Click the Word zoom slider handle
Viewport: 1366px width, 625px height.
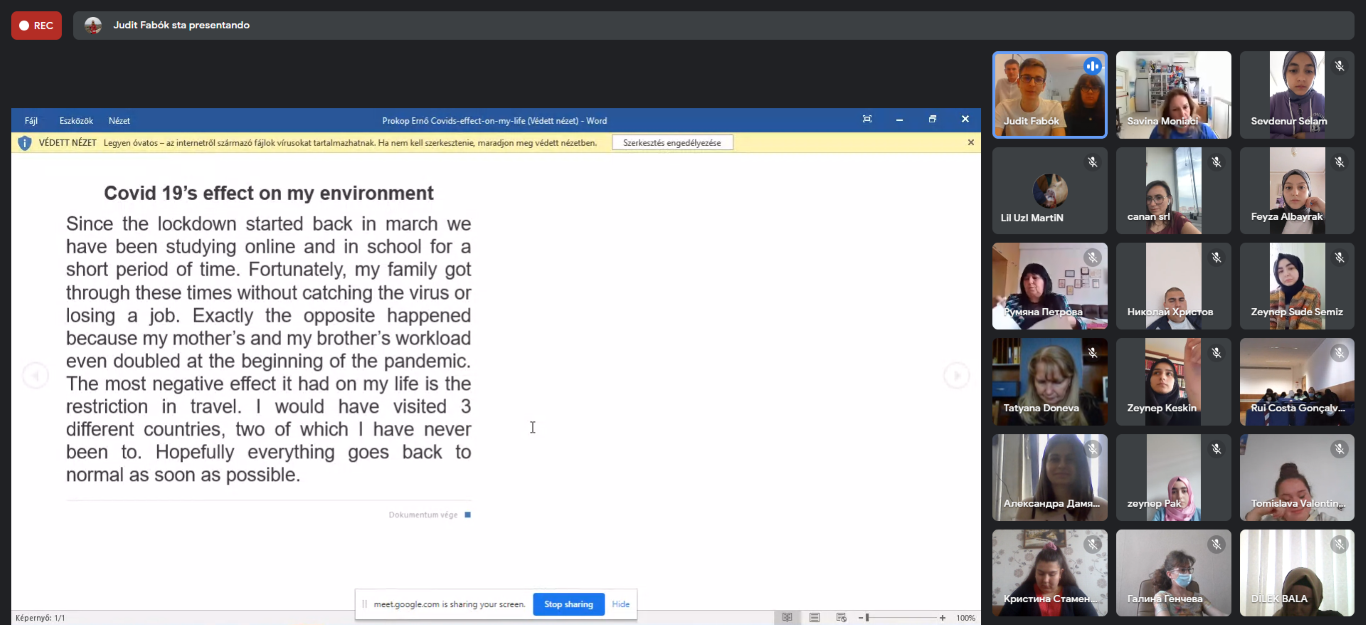(x=868, y=618)
